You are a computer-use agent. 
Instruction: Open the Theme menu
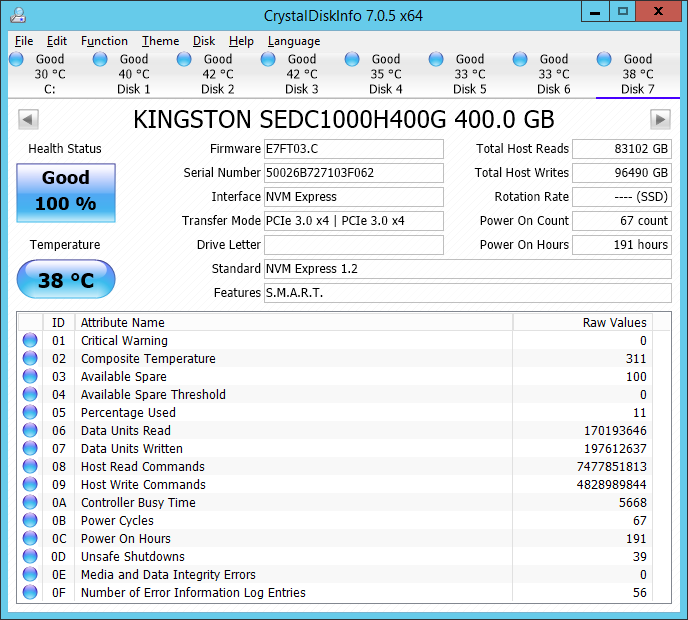point(160,41)
